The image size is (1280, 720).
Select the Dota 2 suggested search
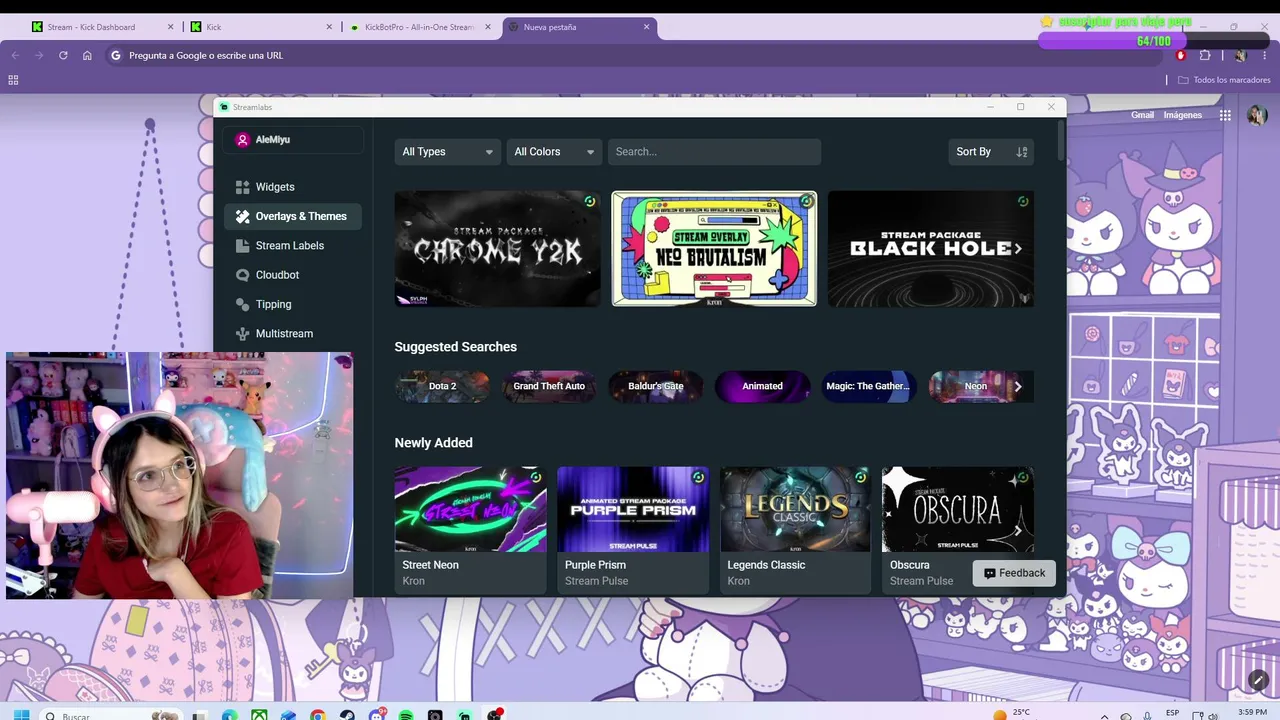click(442, 386)
